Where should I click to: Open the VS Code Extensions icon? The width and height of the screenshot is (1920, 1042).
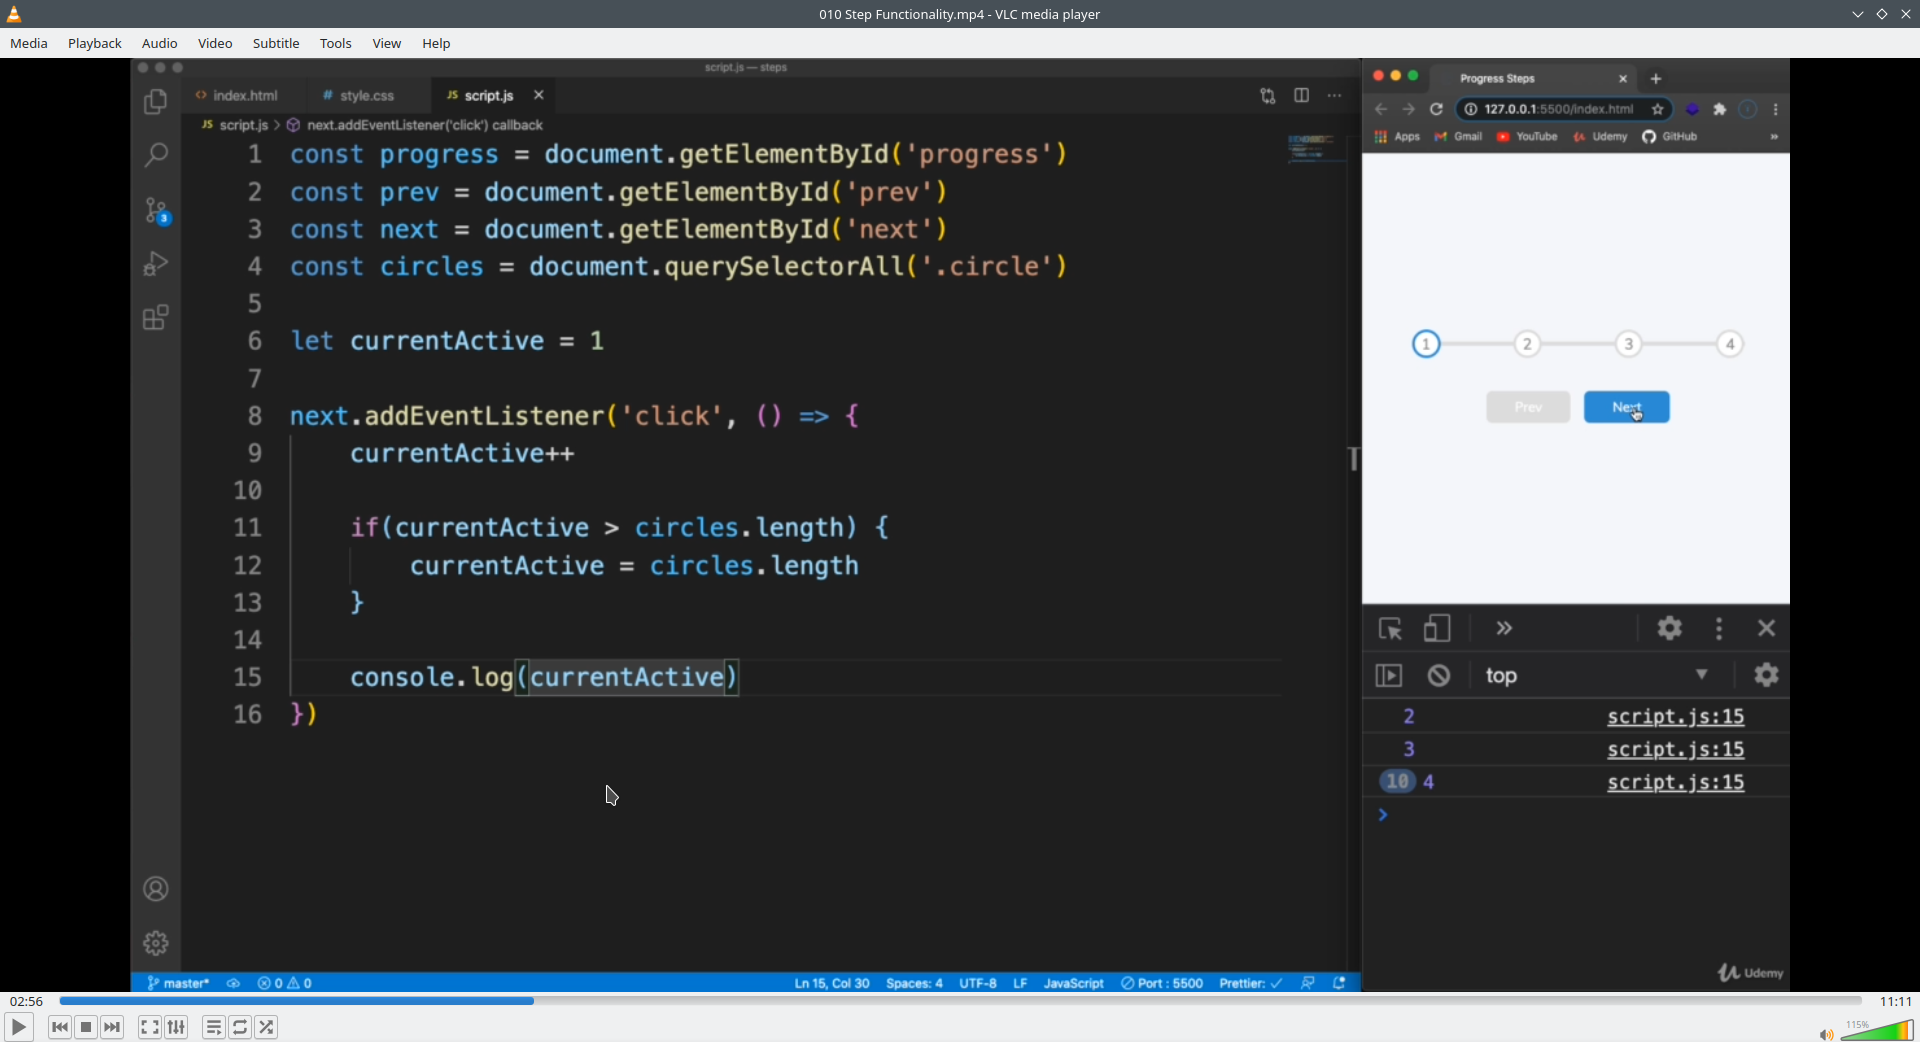pyautogui.click(x=156, y=318)
